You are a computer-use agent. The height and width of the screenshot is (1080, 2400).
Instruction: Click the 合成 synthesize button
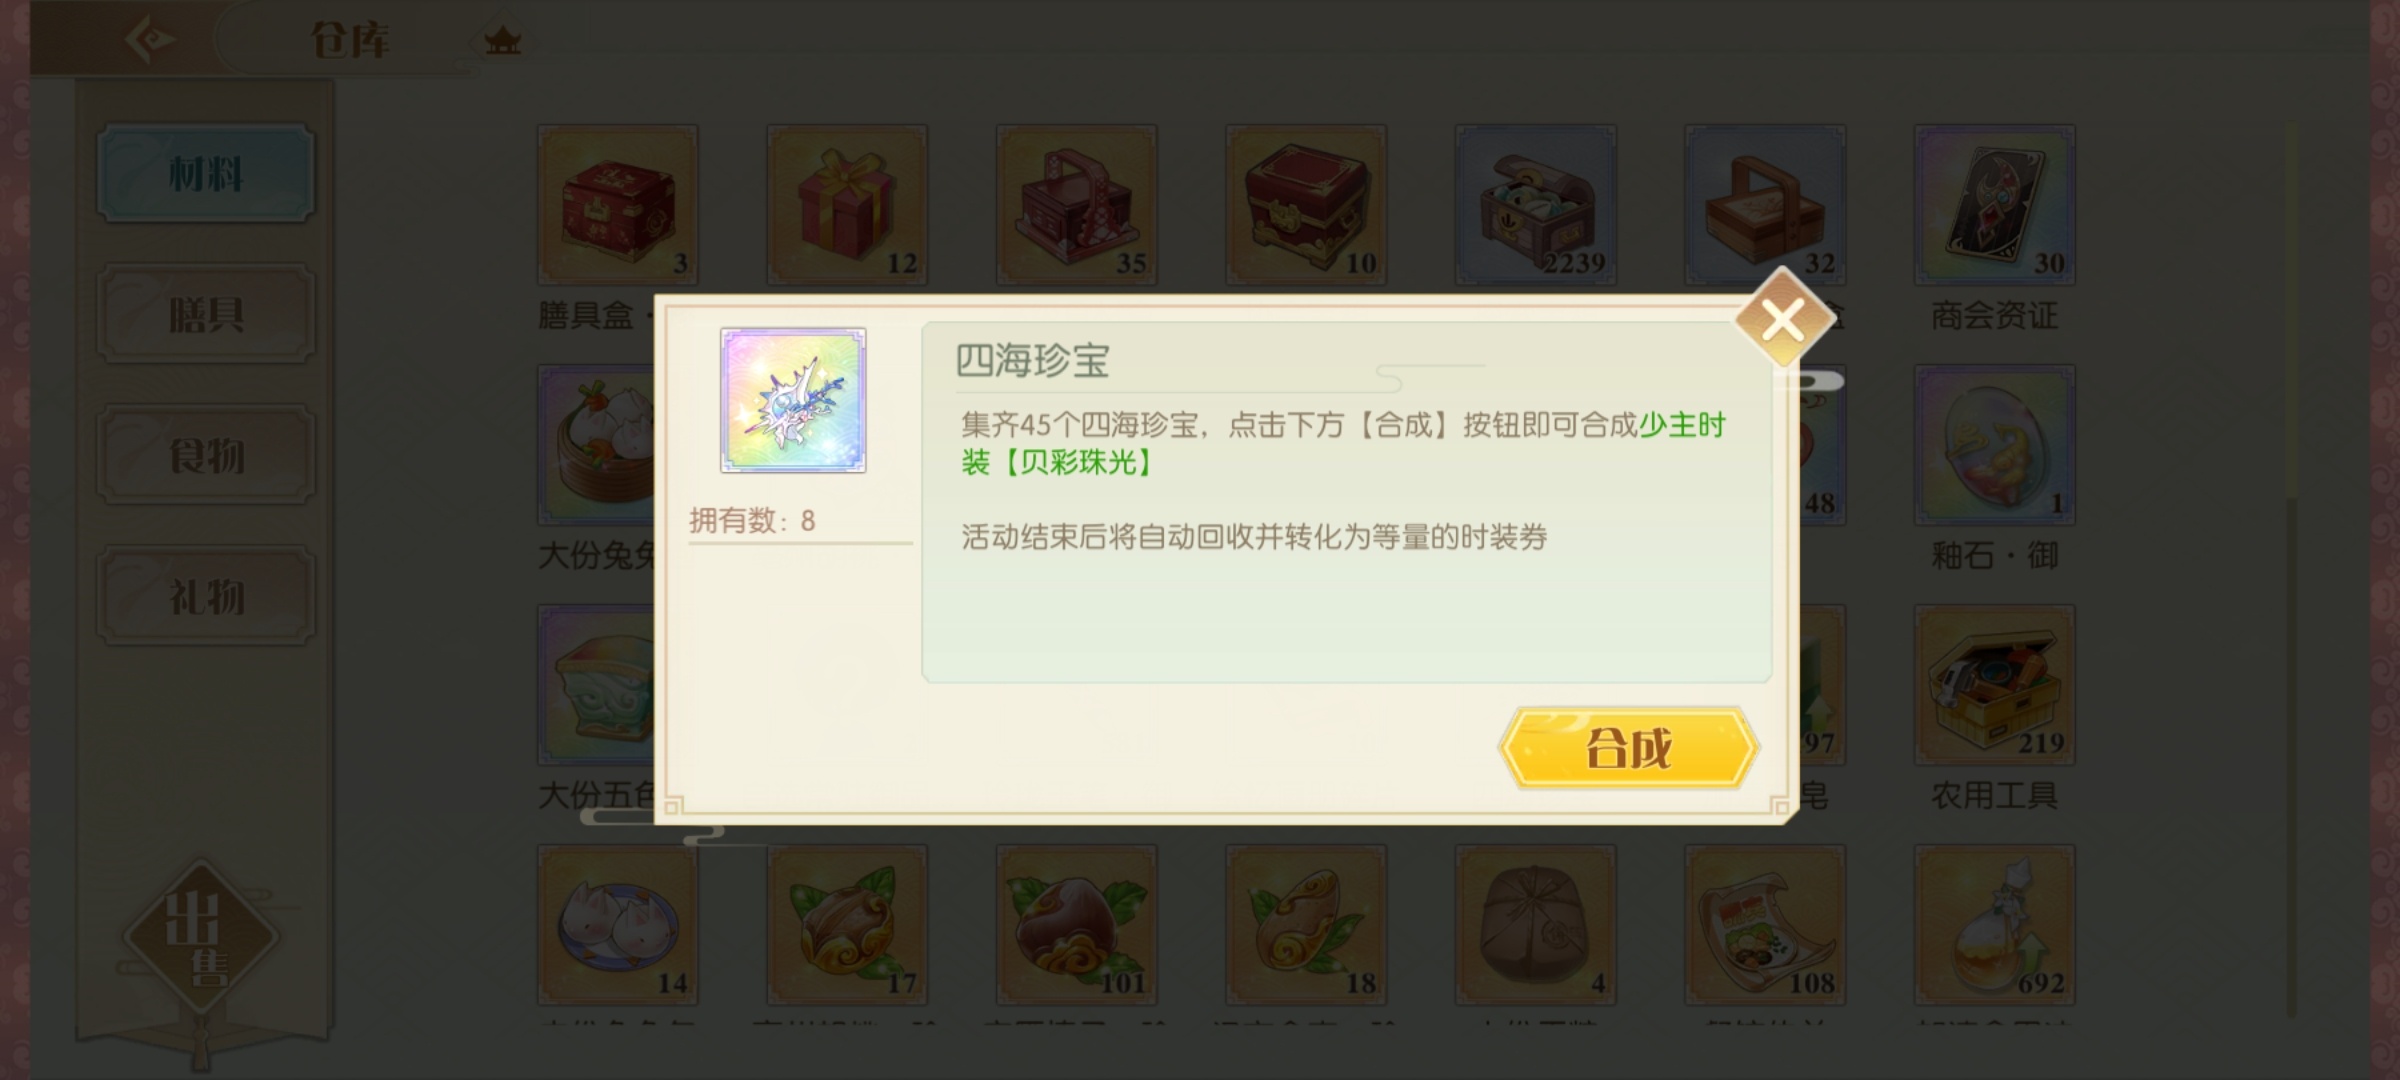1628,747
